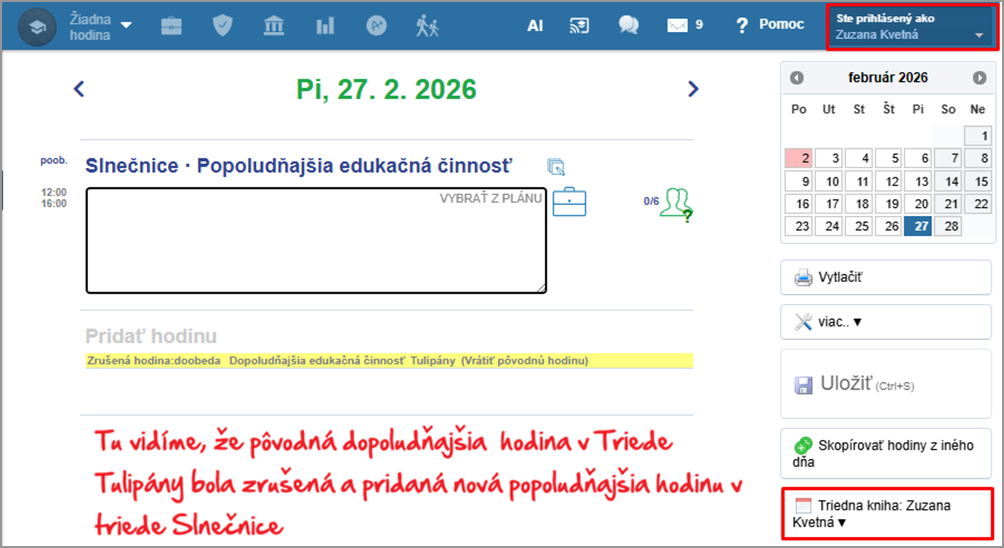Expand the Žiadna hodina dropdown
This screenshot has width=1004, height=548.
[x=101, y=25]
